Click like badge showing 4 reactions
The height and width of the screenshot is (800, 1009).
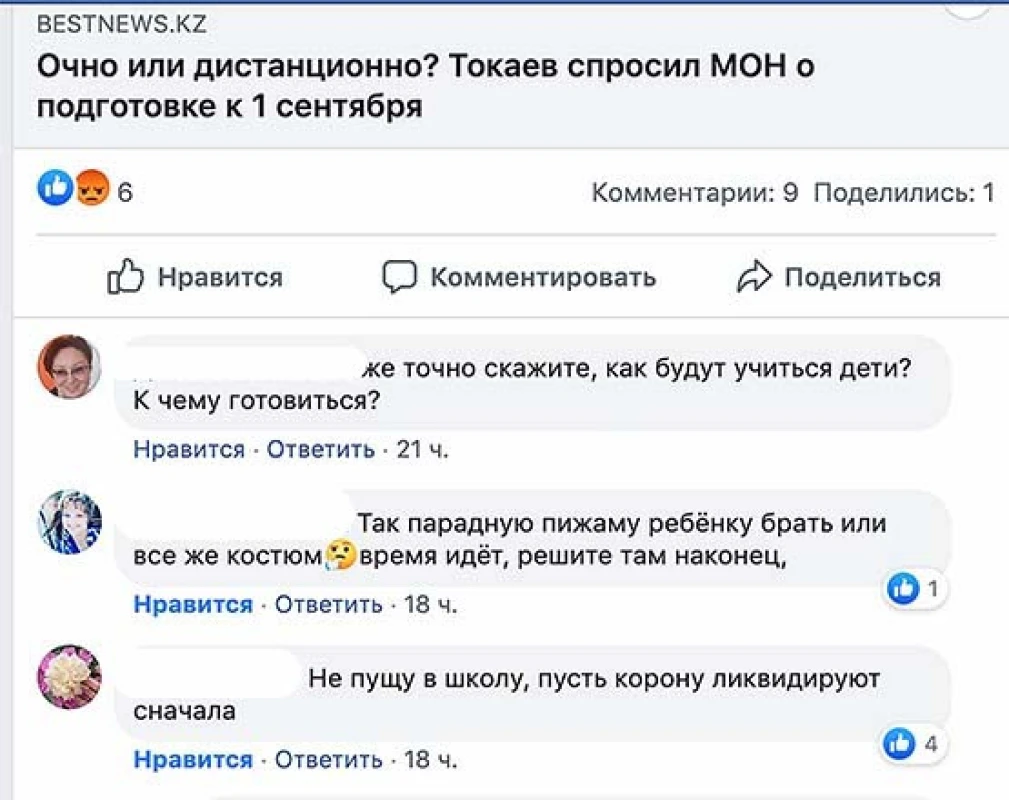pyautogui.click(x=900, y=743)
